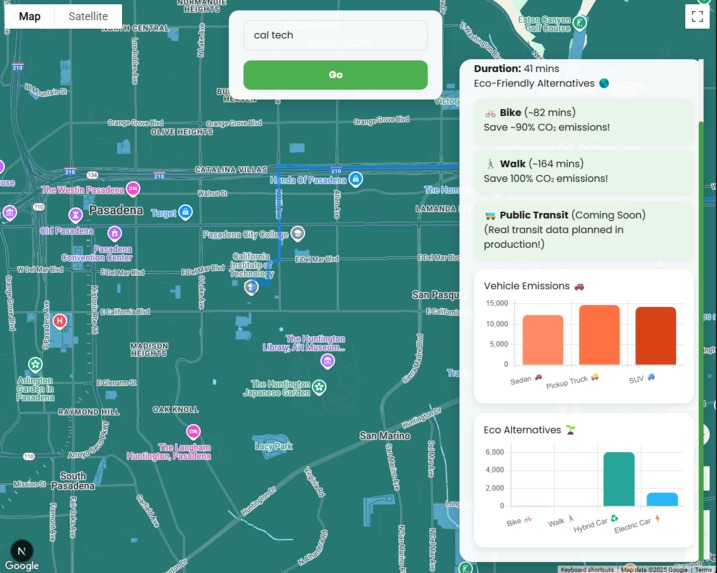The height and width of the screenshot is (573, 717).
Task: Open Keyboard shortcuts link
Action: click(587, 570)
